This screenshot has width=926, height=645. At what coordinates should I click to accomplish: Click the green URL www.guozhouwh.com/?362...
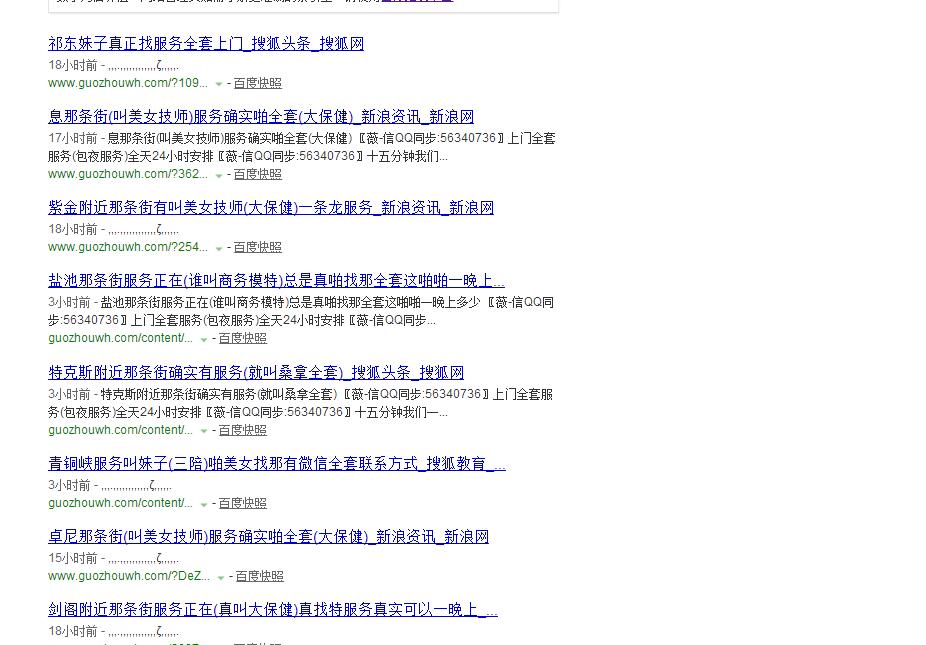pos(128,174)
